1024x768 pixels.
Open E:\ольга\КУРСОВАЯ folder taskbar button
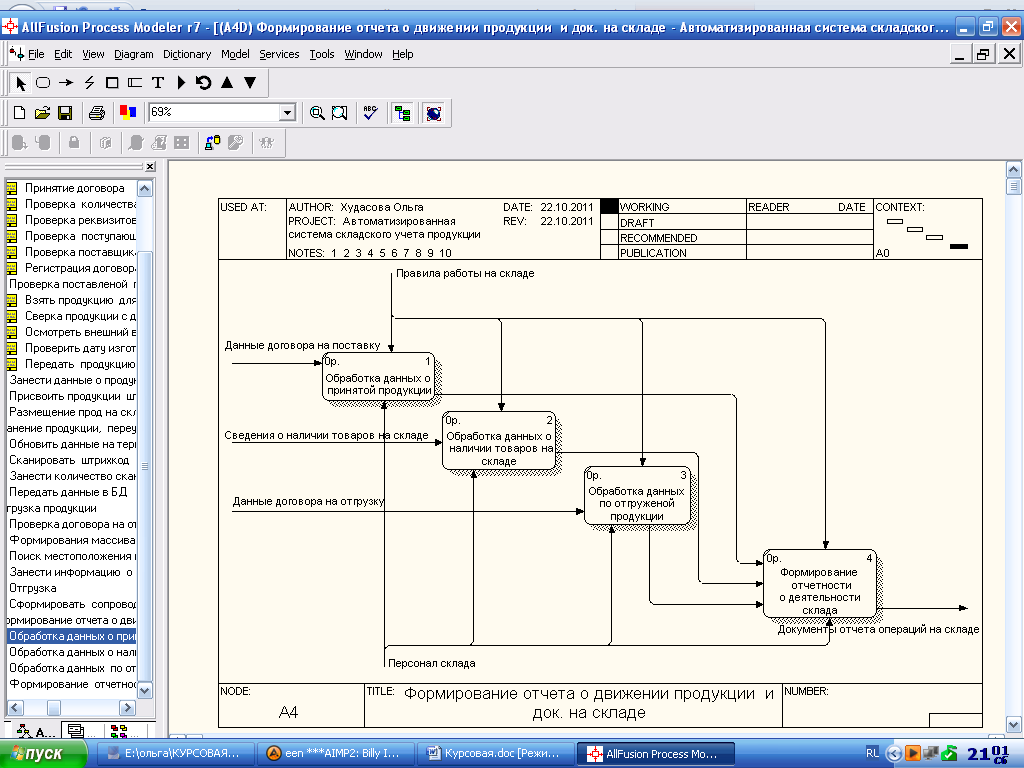click(x=175, y=754)
